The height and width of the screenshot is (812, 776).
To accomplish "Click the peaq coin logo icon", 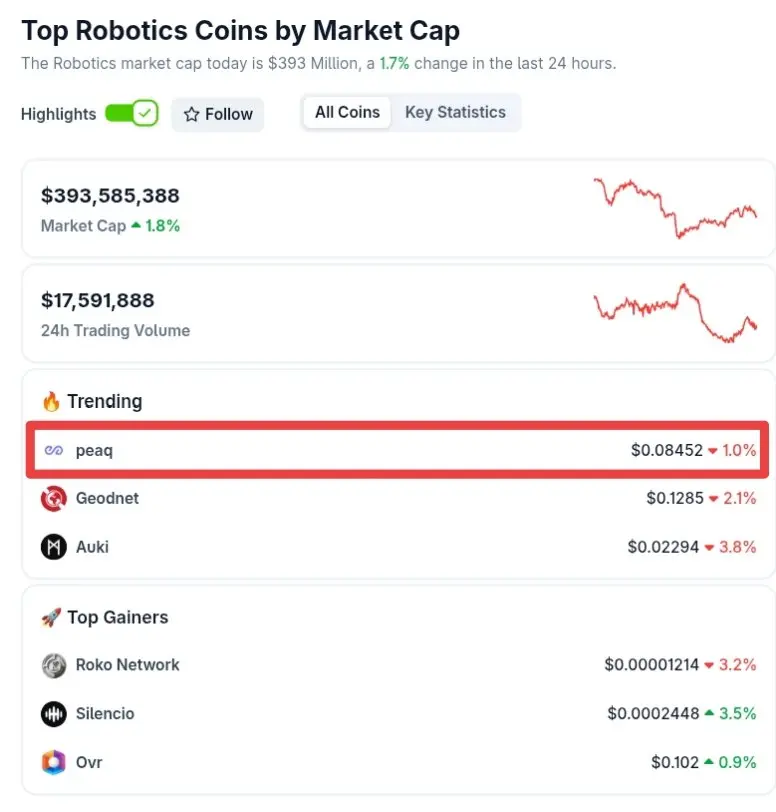I will (54, 450).
